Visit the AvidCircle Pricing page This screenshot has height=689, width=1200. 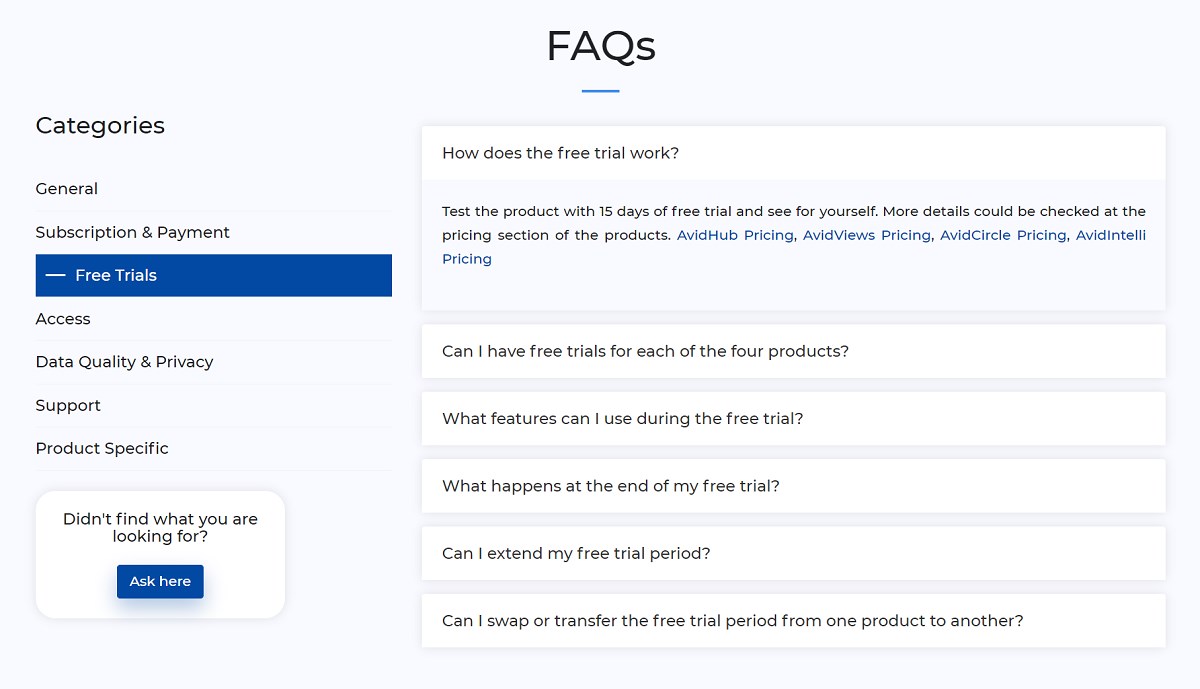point(1003,235)
